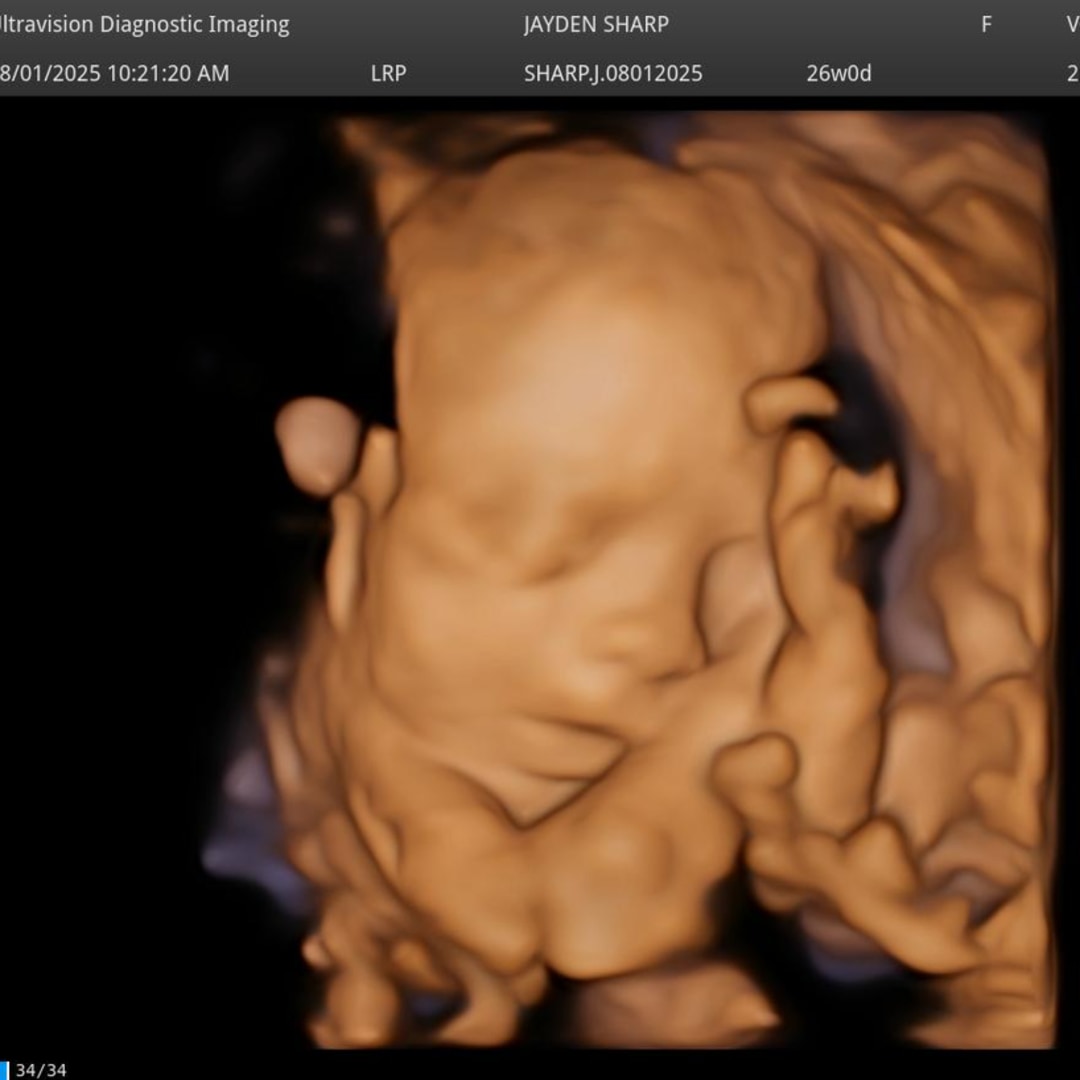1080x1080 pixels.
Task: Click the patient ID SHARP.J.08012025
Action: coord(613,73)
